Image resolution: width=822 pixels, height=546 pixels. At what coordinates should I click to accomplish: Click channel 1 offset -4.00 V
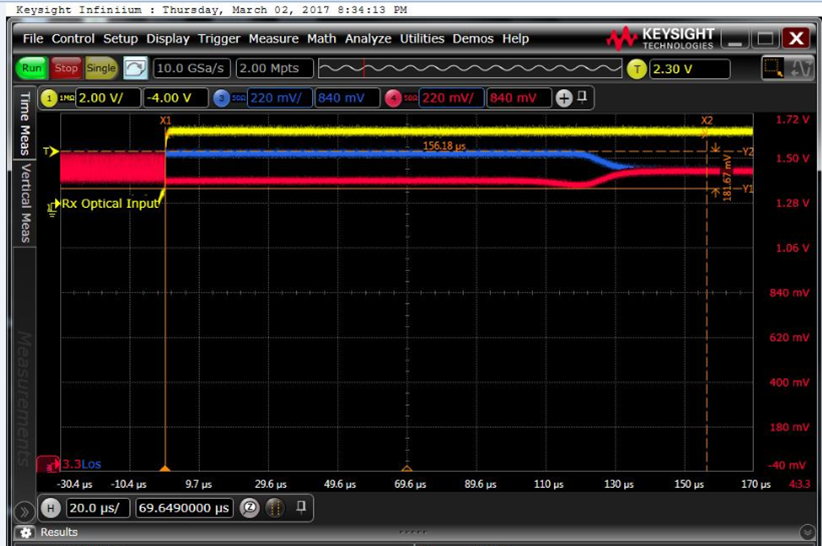pyautogui.click(x=176, y=98)
